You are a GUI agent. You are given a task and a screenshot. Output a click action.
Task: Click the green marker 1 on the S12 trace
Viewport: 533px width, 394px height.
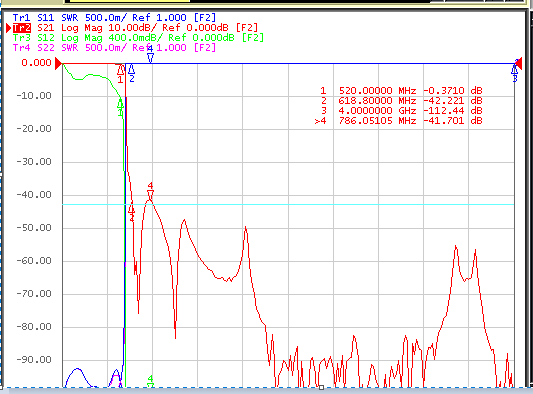[x=120, y=107]
